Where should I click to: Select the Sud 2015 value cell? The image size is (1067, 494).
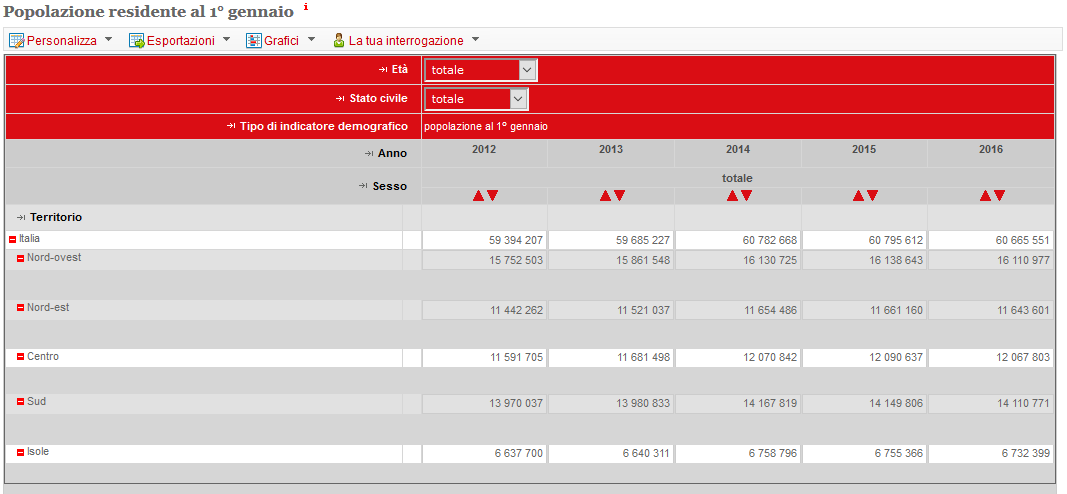pos(864,404)
